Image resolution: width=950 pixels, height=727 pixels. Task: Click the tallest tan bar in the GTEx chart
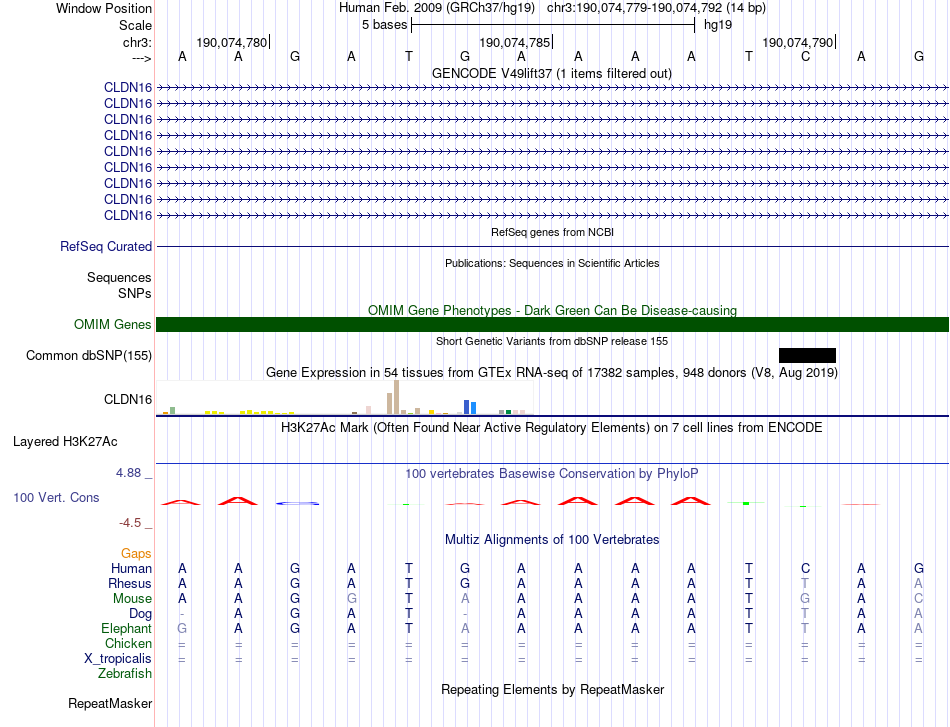pyautogui.click(x=397, y=397)
